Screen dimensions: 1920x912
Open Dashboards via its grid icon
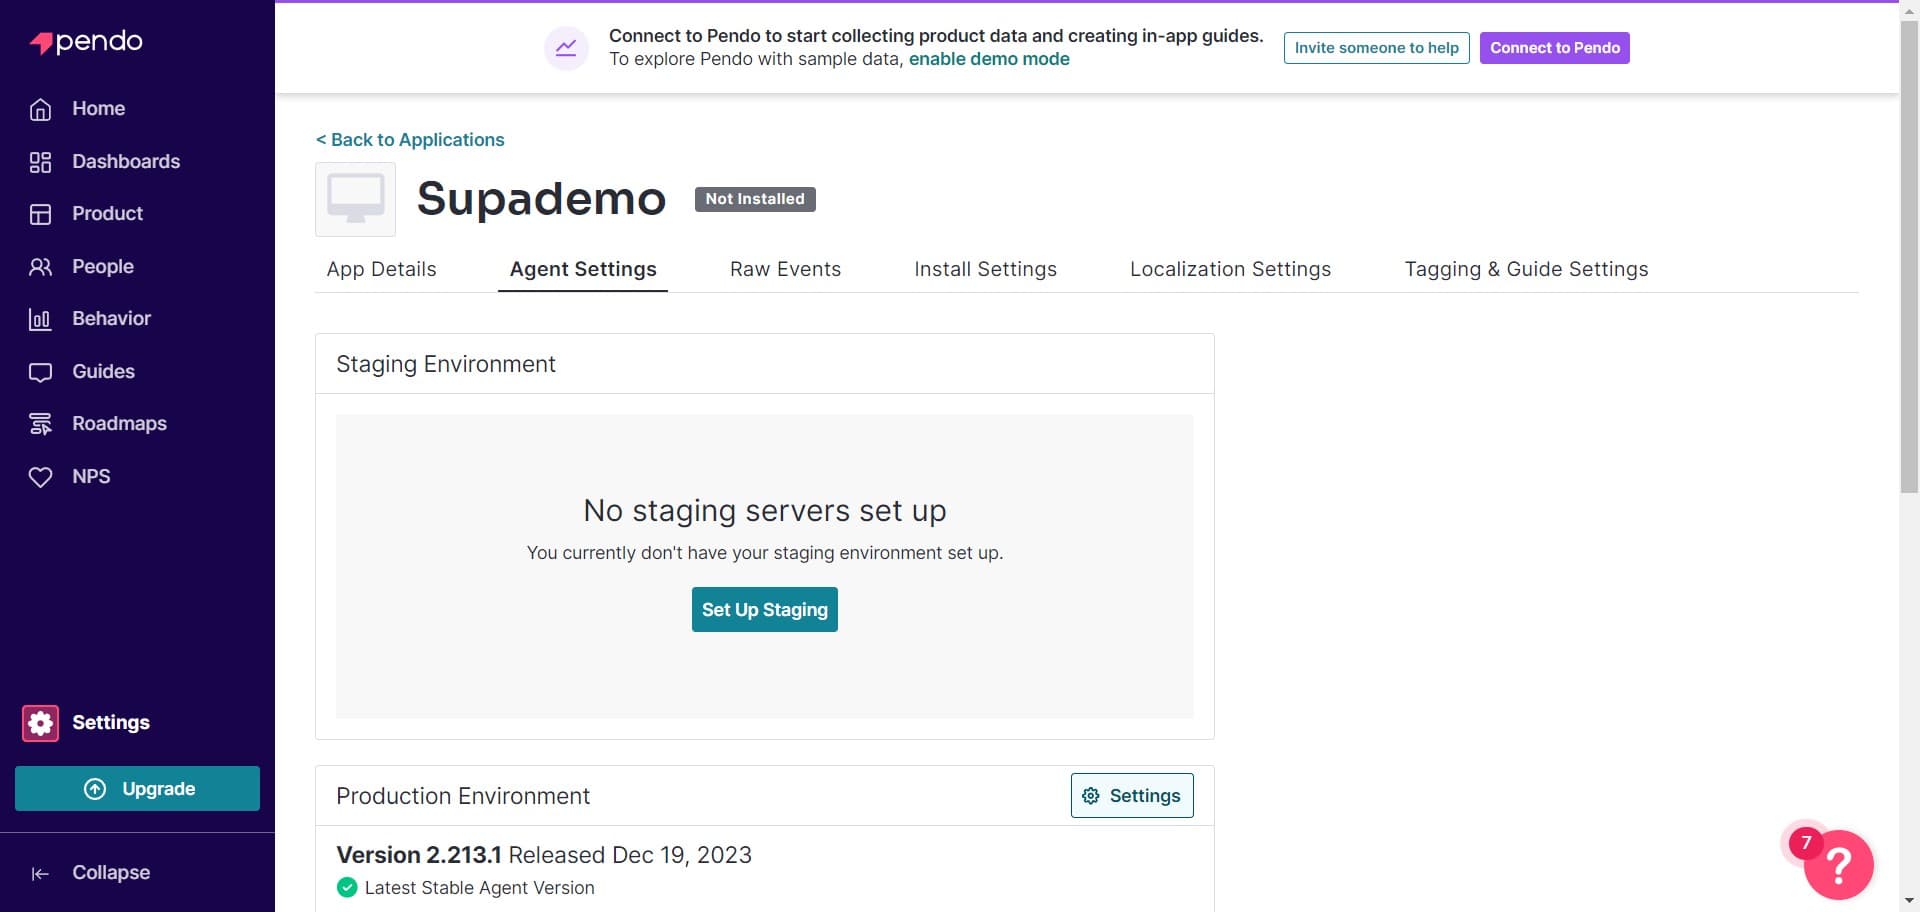point(40,162)
